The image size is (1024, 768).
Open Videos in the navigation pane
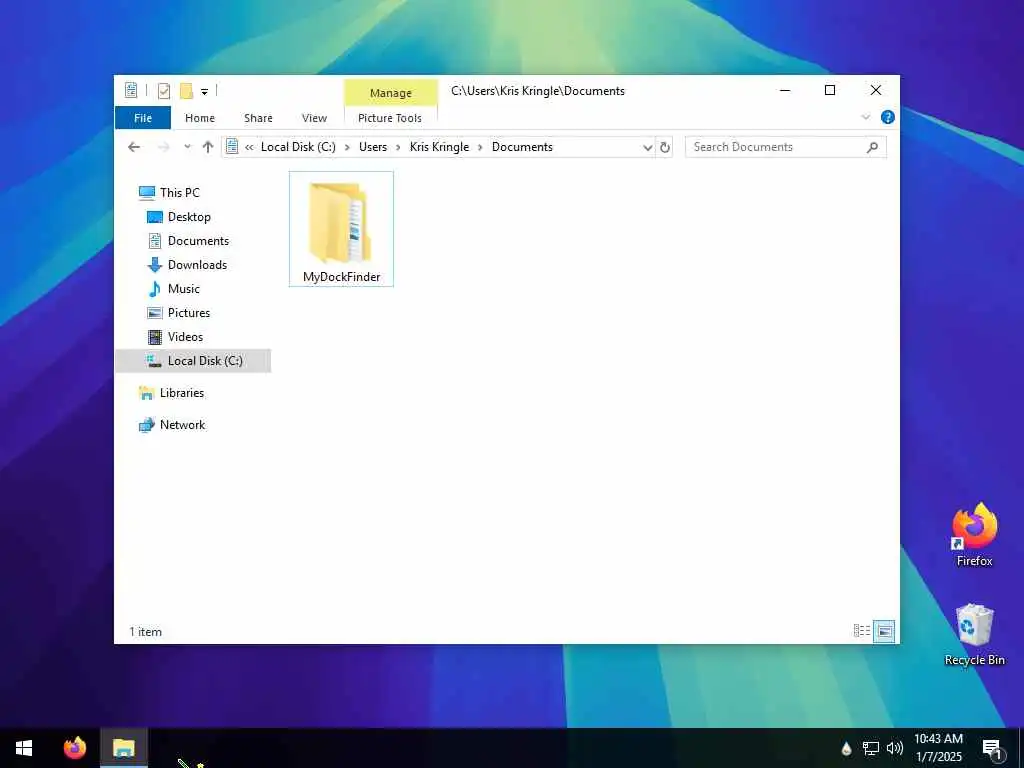tap(175, 337)
